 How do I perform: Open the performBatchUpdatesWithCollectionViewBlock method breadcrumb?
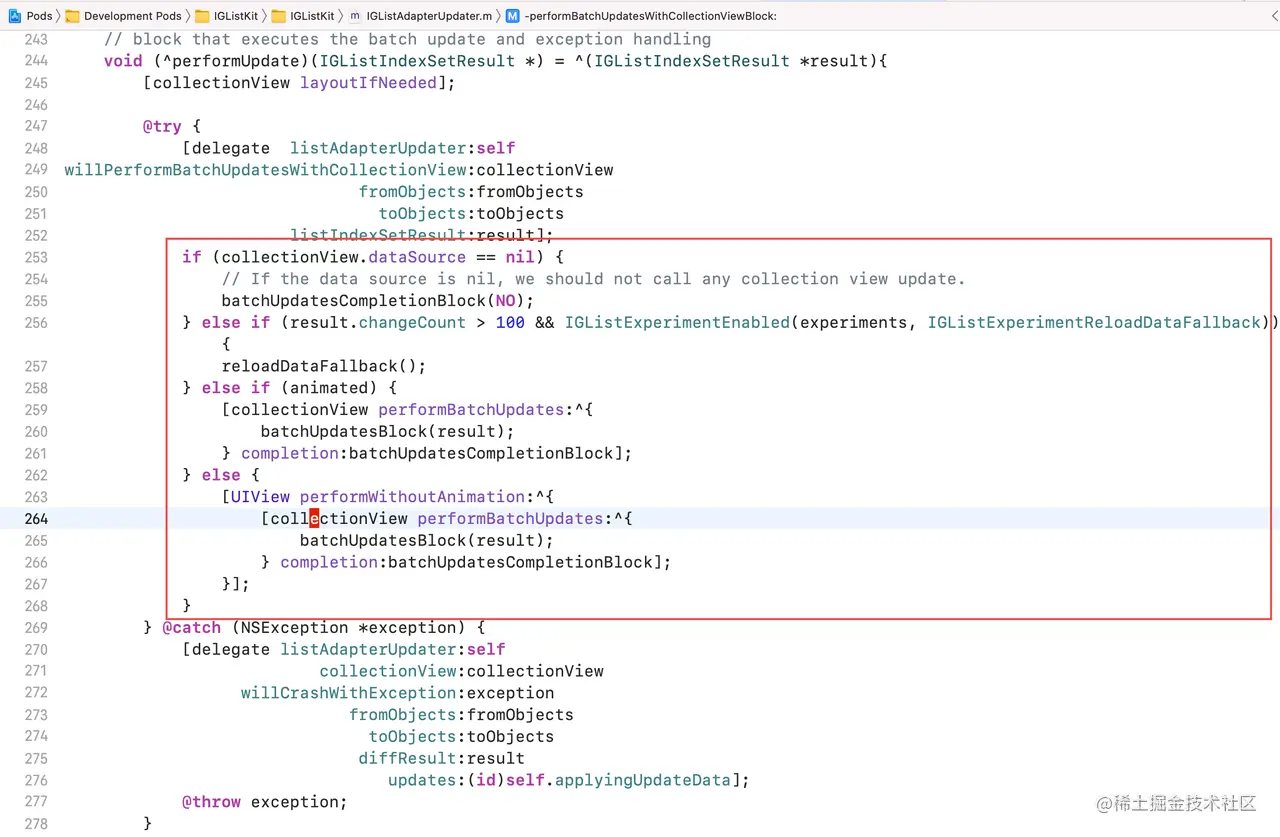click(x=641, y=16)
